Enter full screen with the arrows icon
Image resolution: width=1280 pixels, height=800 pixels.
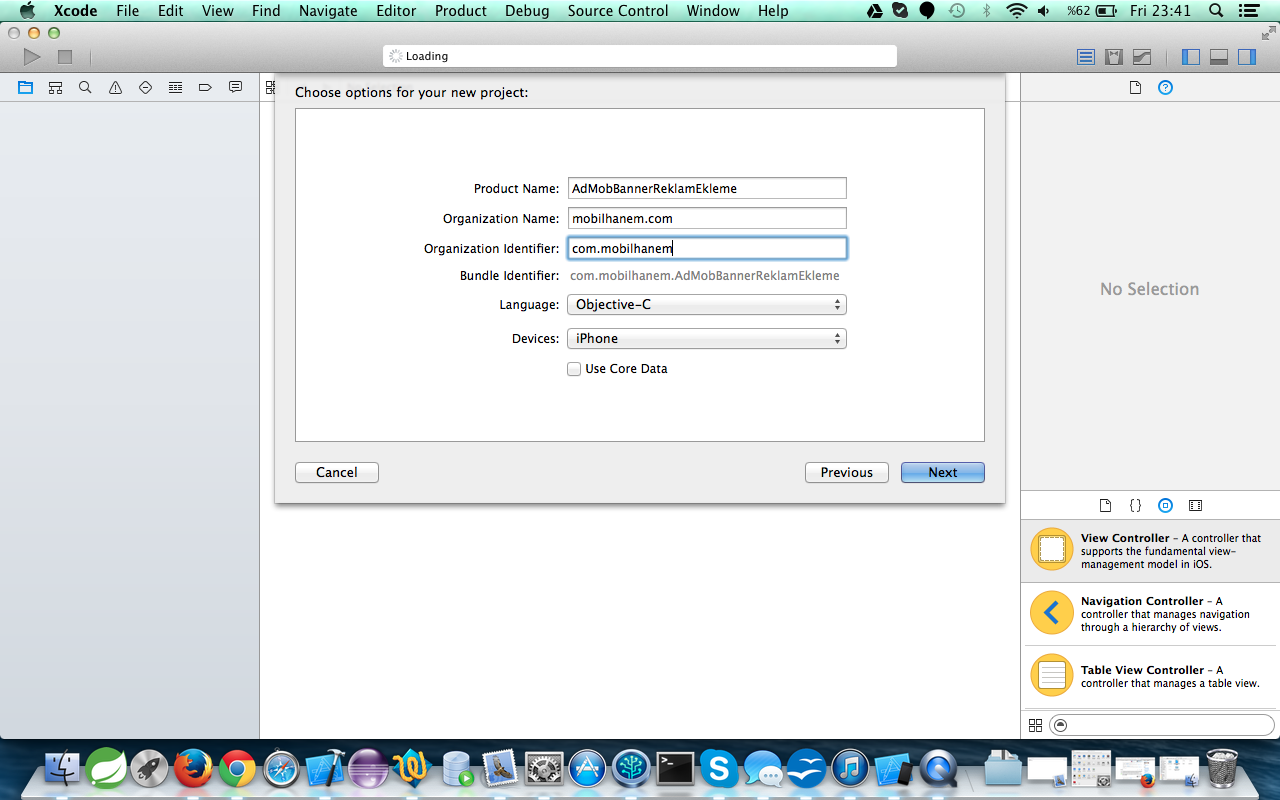pyautogui.click(x=1268, y=33)
